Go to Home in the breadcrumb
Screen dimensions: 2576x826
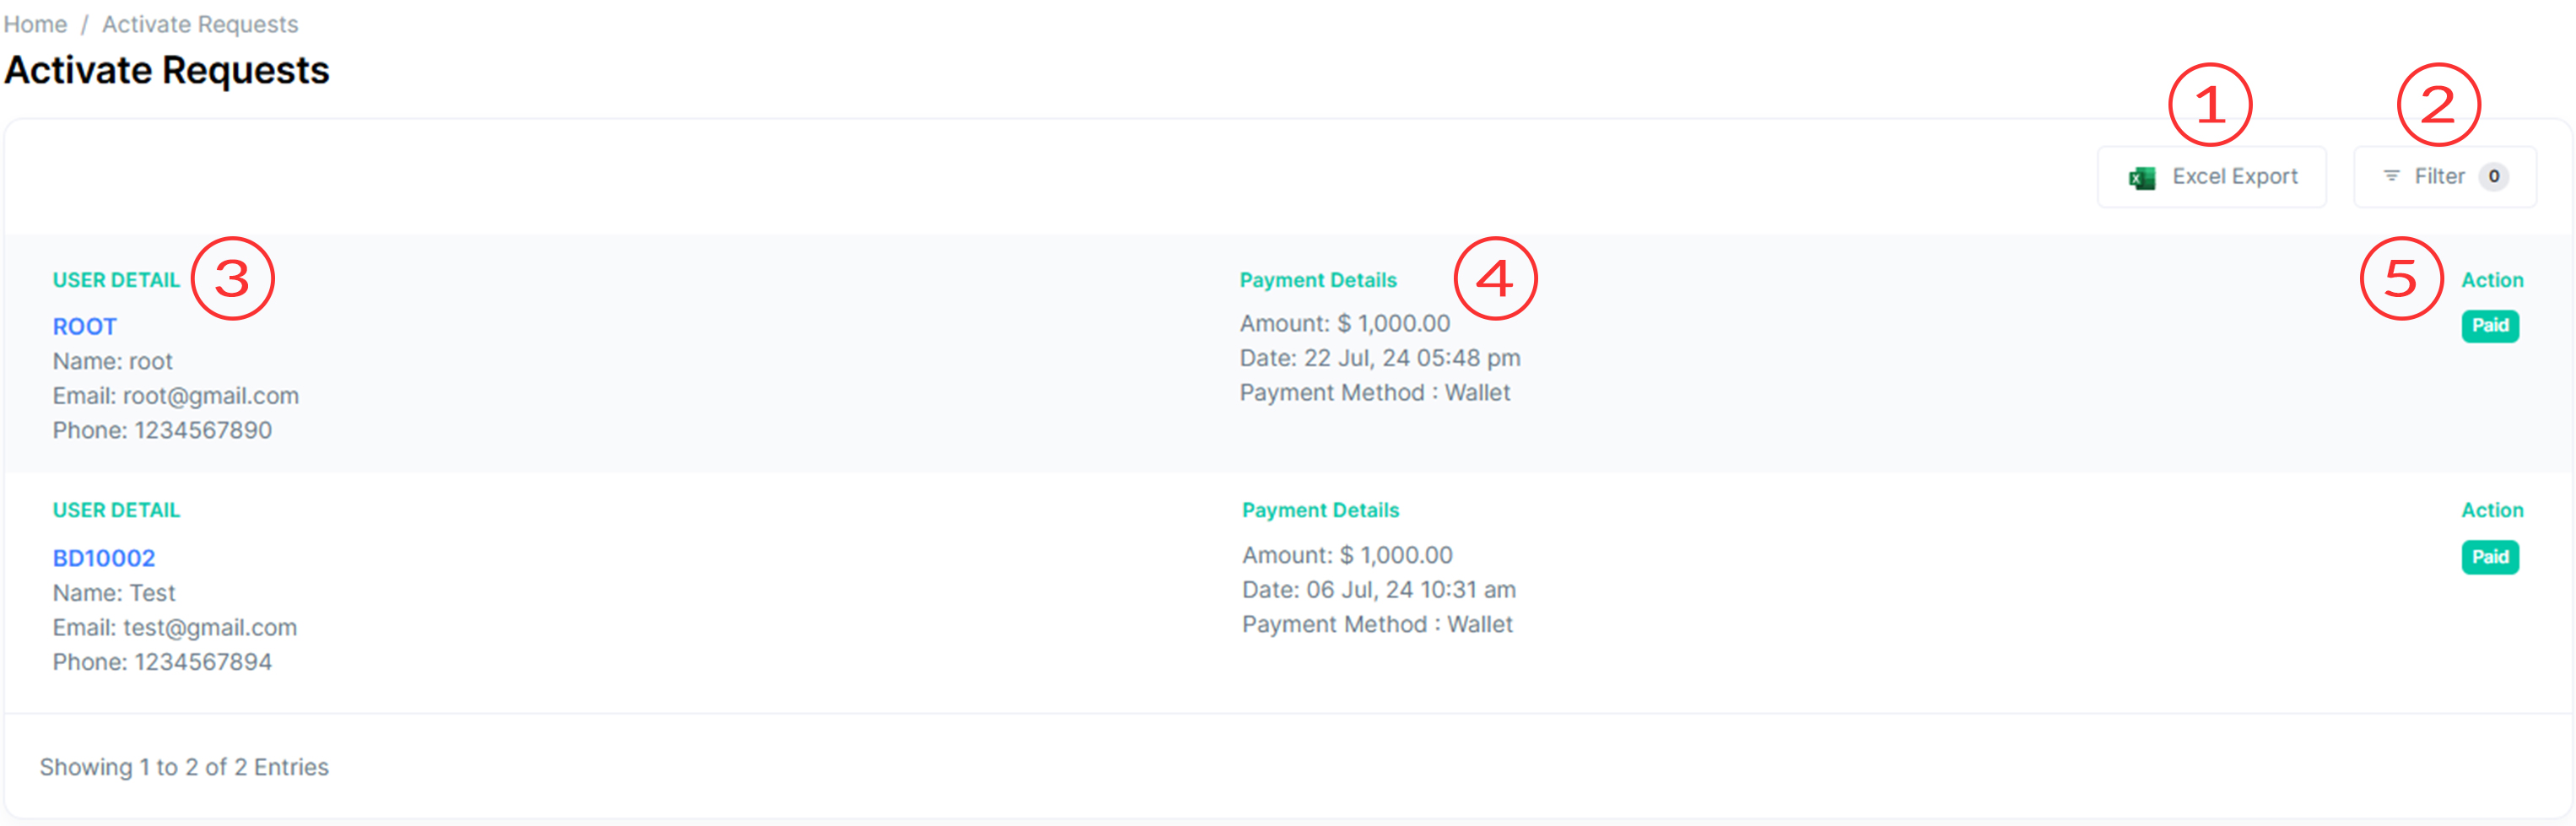tap(35, 24)
